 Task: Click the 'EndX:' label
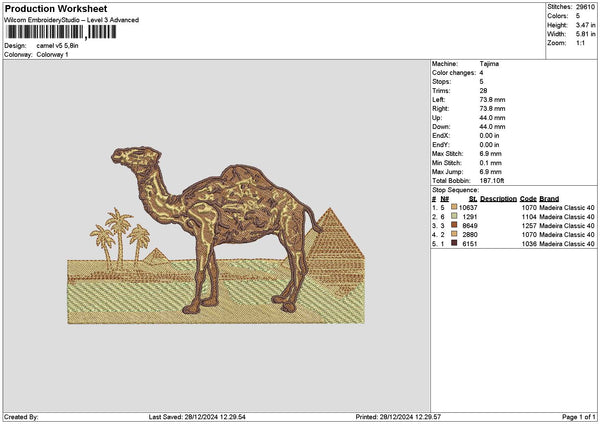441,136
